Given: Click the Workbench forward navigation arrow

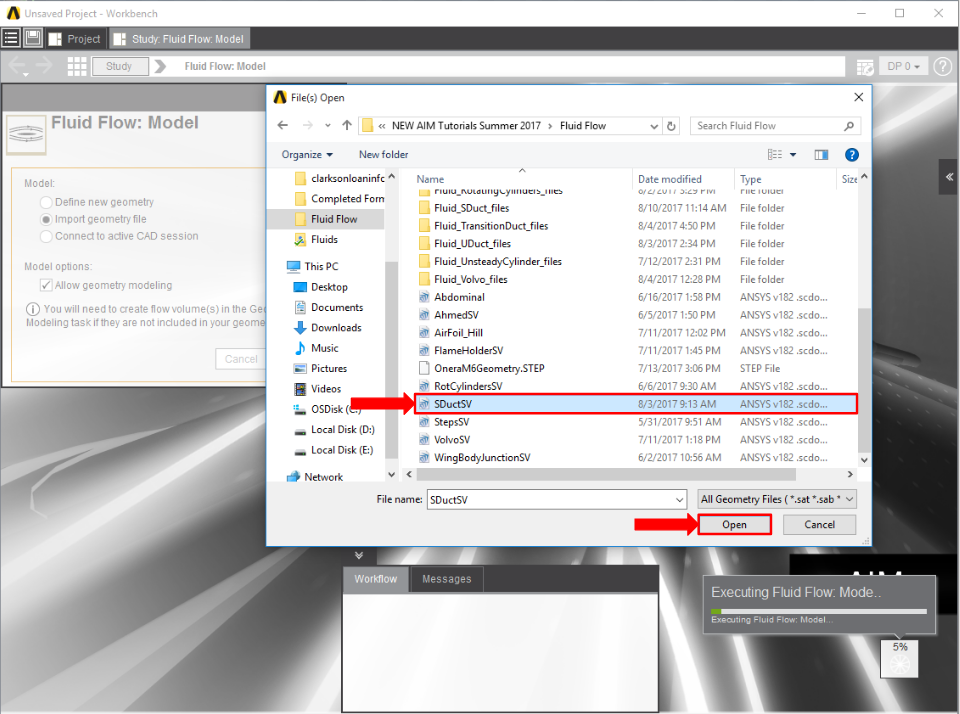Looking at the screenshot, I should click(x=45, y=65).
